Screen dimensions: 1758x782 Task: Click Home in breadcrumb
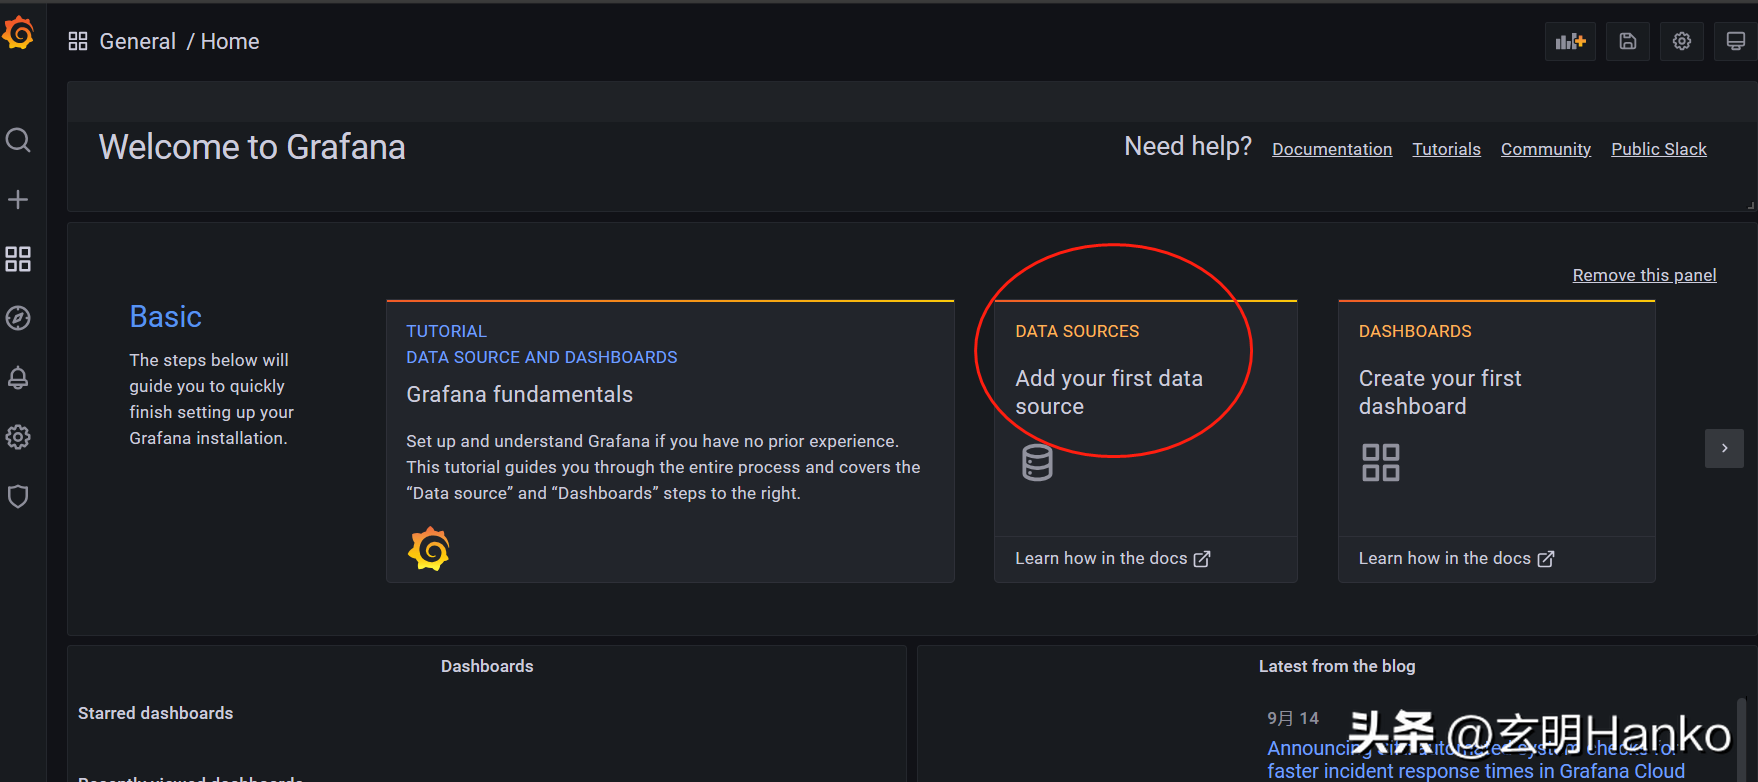(x=230, y=41)
